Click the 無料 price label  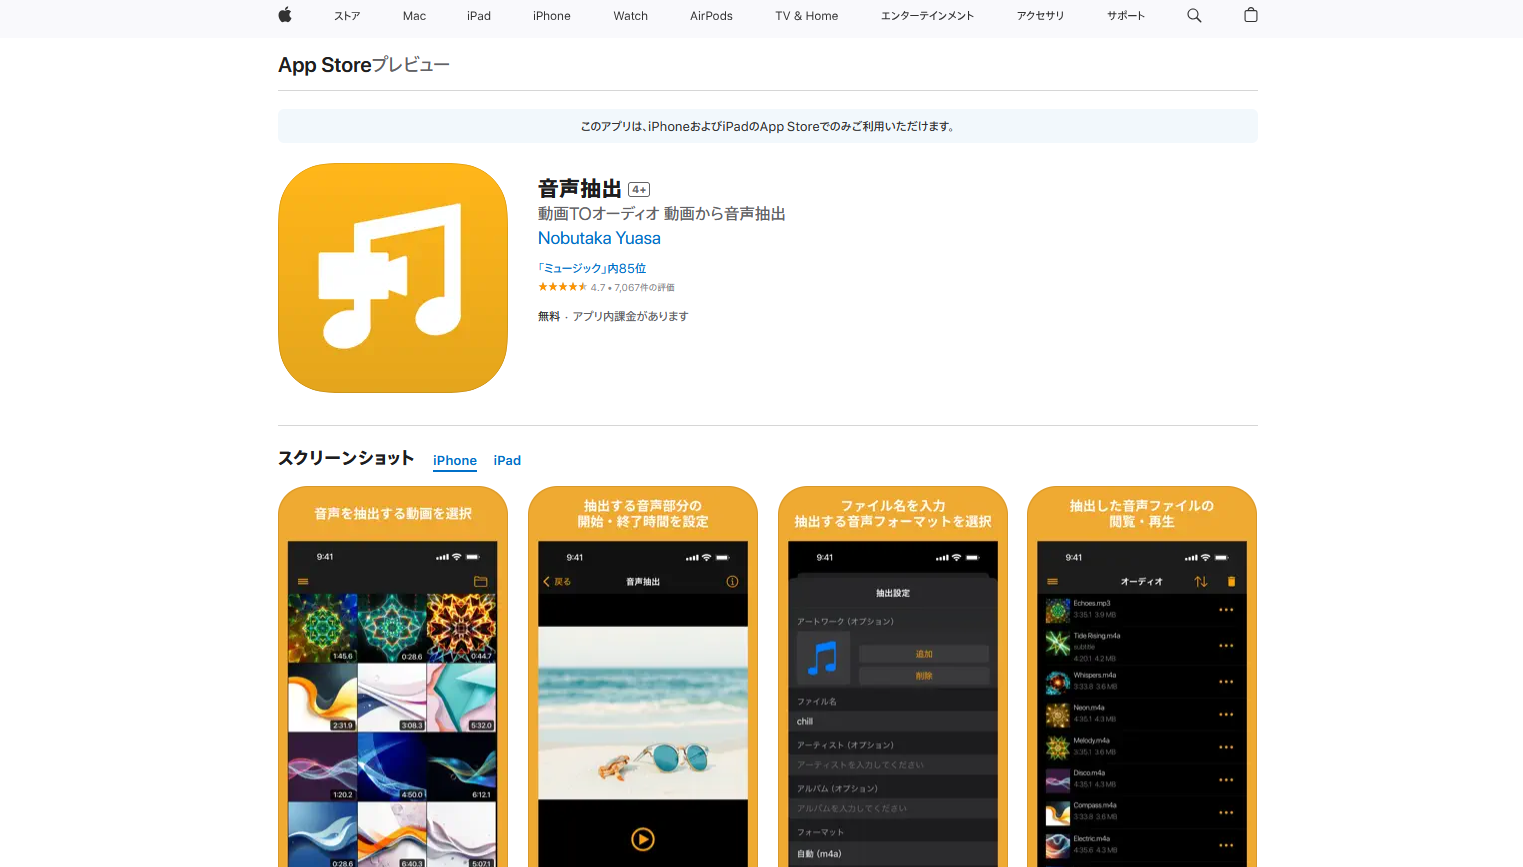coord(549,316)
